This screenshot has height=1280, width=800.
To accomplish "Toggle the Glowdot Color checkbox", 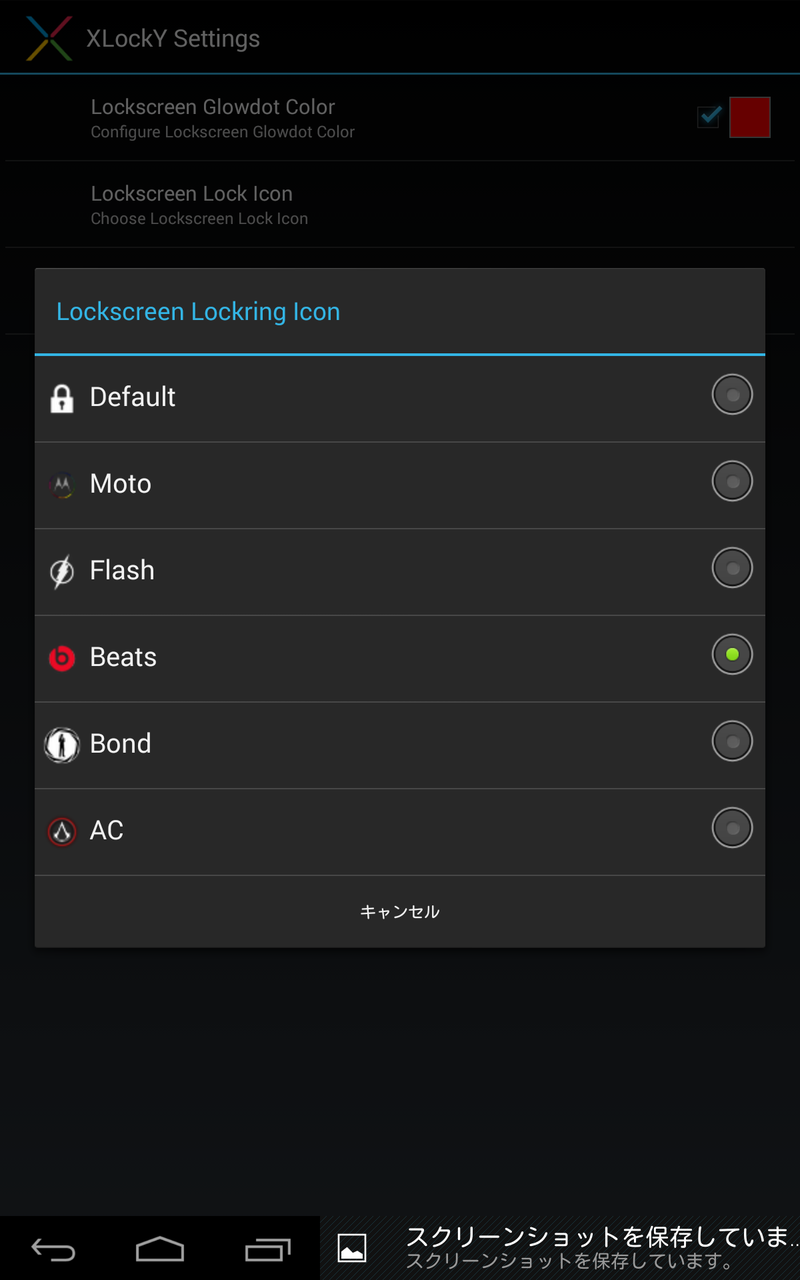I will [x=709, y=117].
